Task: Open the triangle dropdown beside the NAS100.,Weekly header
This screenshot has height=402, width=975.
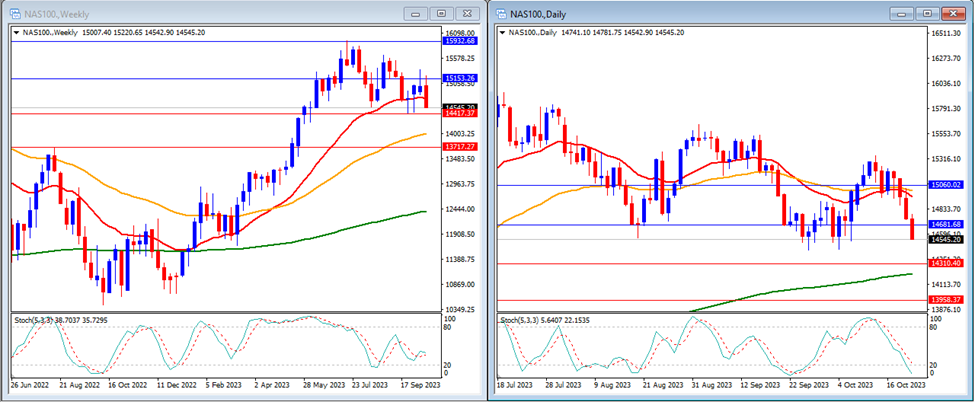Action: point(16,32)
